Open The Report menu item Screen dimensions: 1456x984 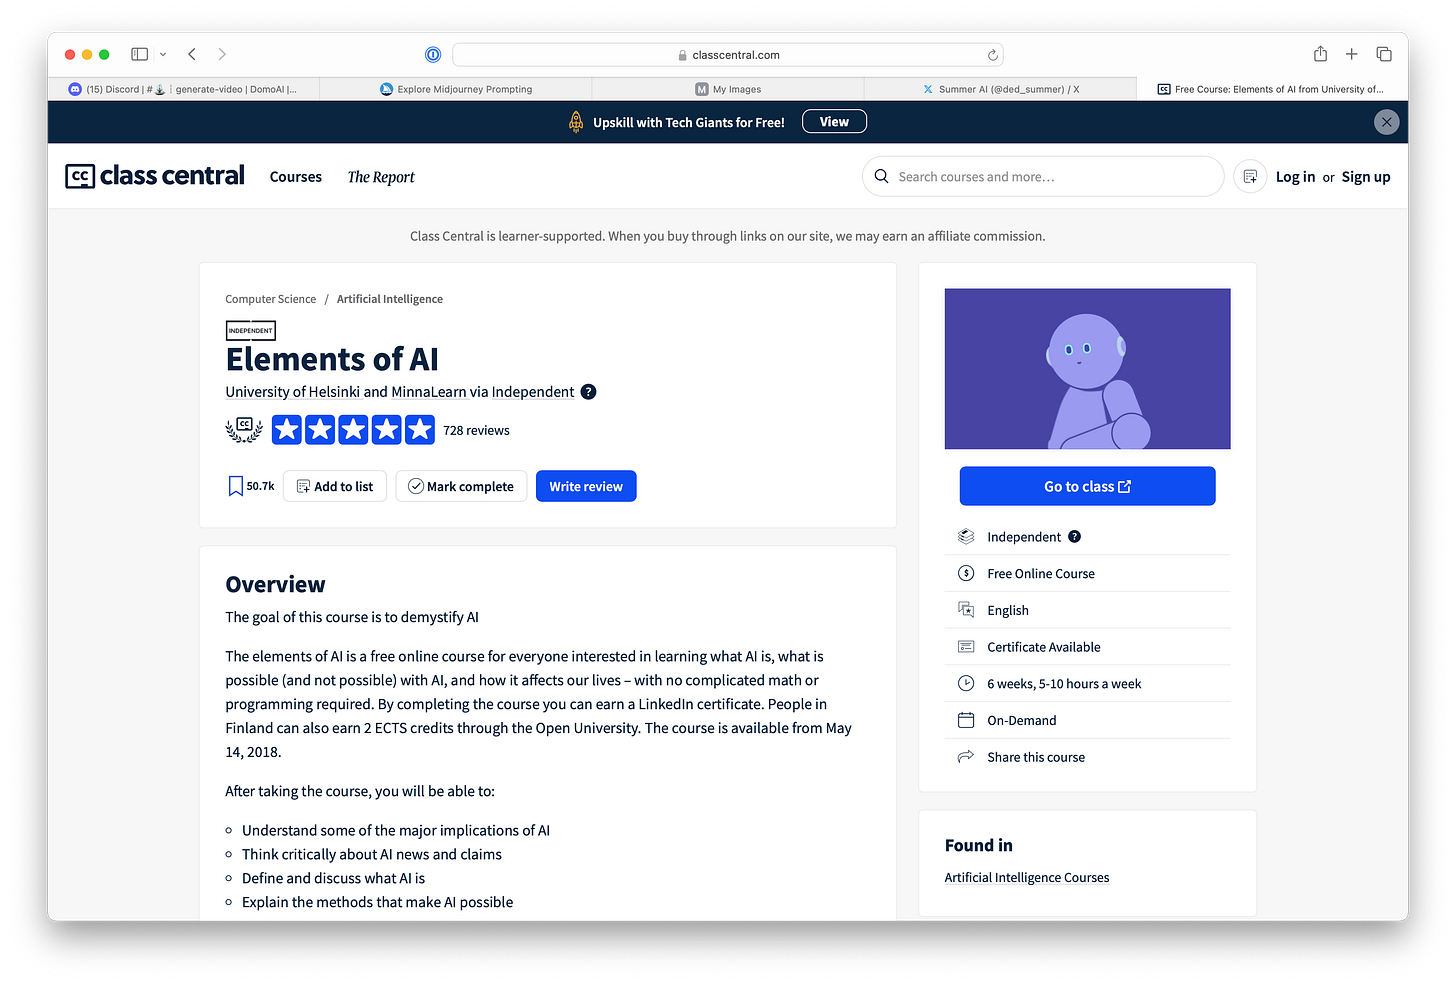pyautogui.click(x=381, y=177)
